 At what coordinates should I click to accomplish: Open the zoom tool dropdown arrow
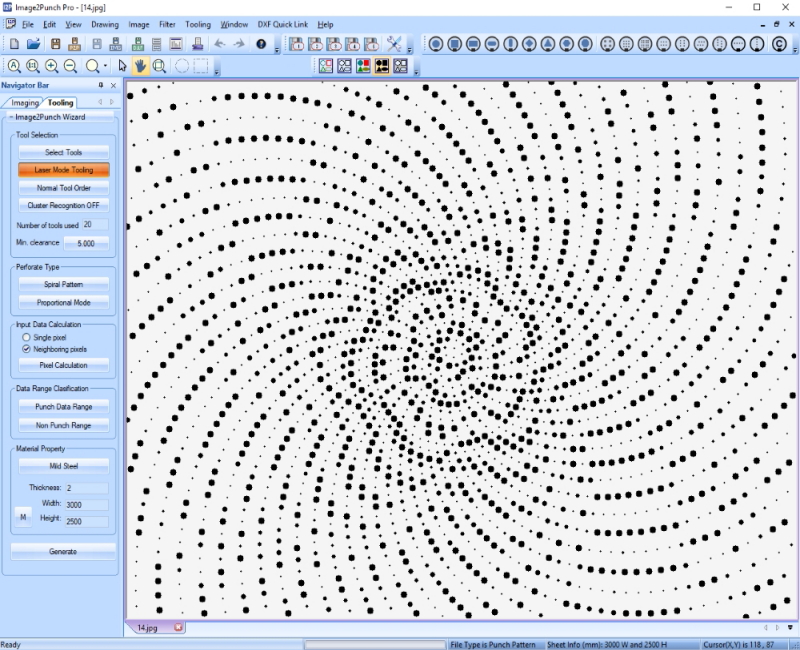pos(106,66)
